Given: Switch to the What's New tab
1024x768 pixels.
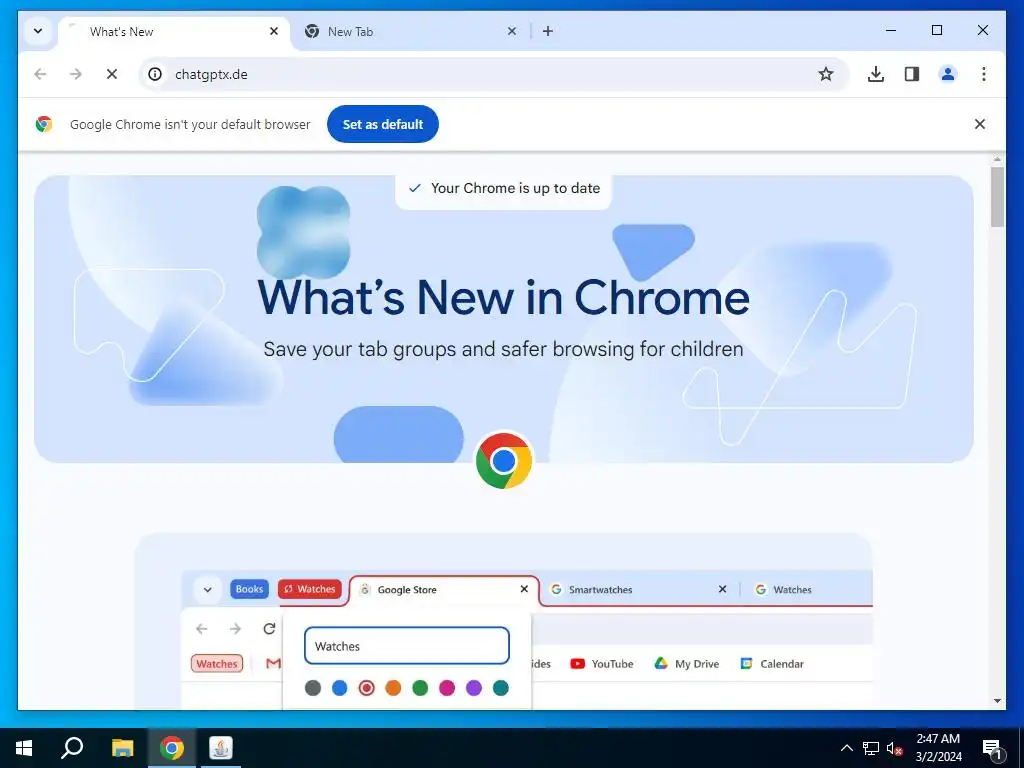Looking at the screenshot, I should click(x=174, y=31).
